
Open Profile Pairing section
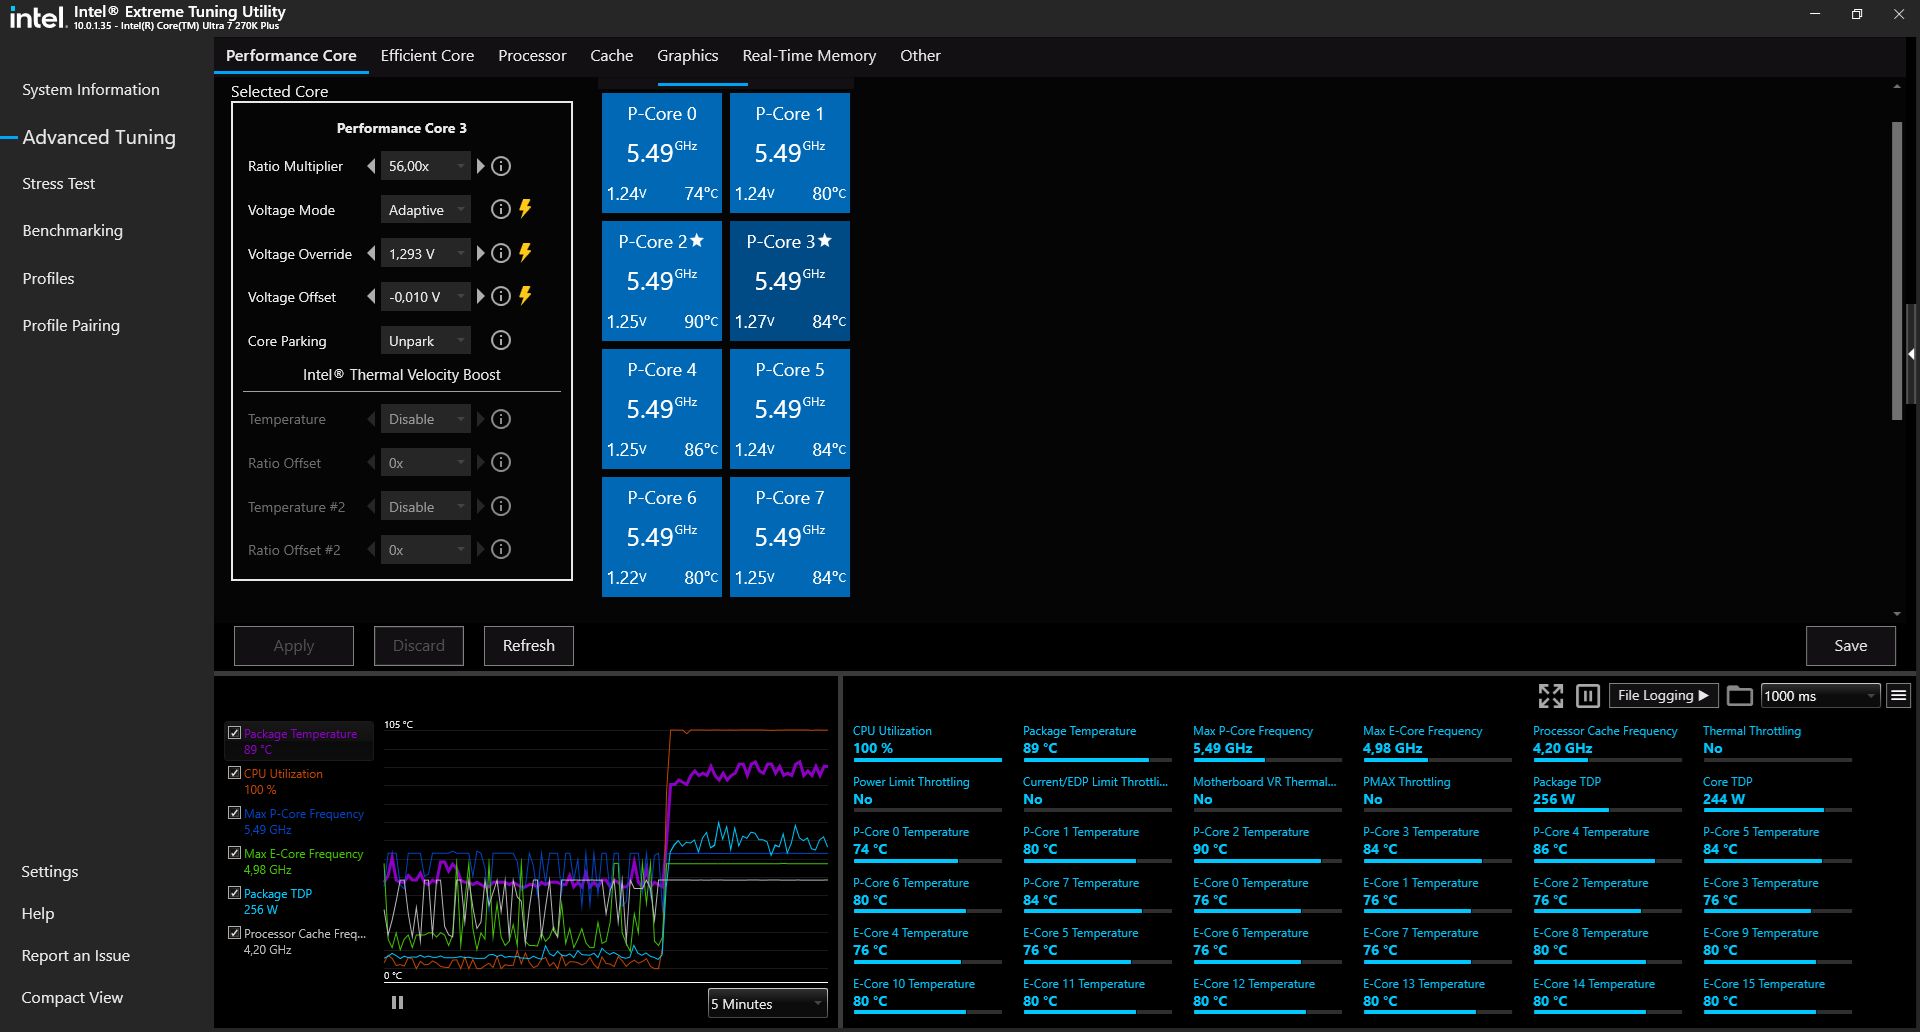pos(71,326)
